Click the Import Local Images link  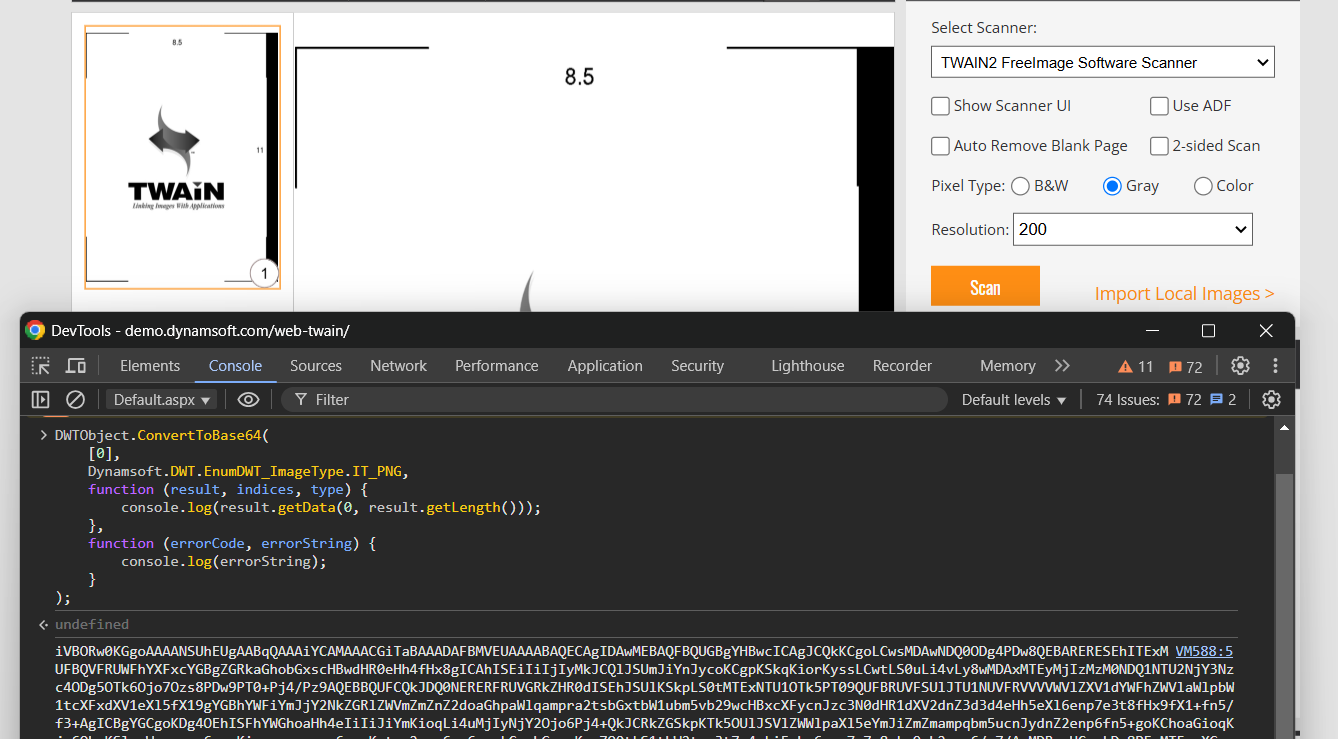point(1184,294)
